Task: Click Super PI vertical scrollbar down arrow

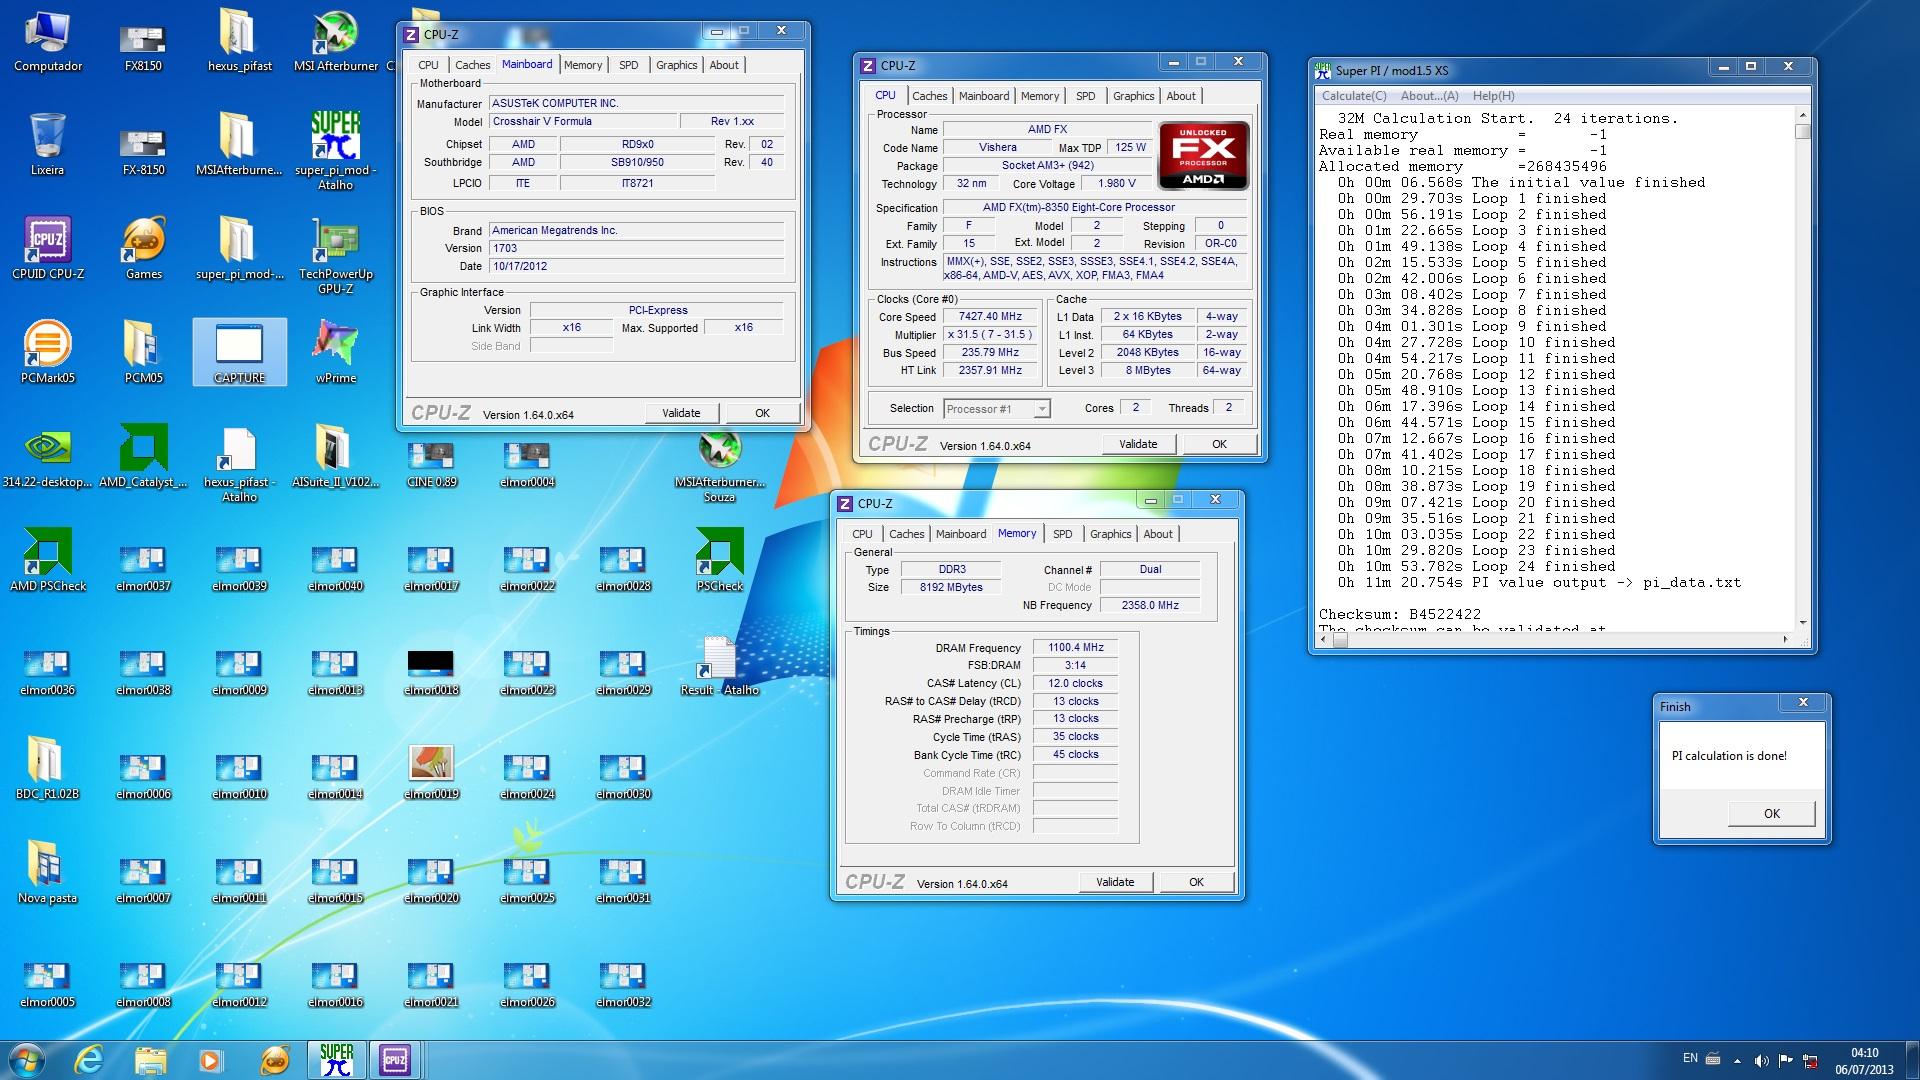Action: [x=1803, y=623]
